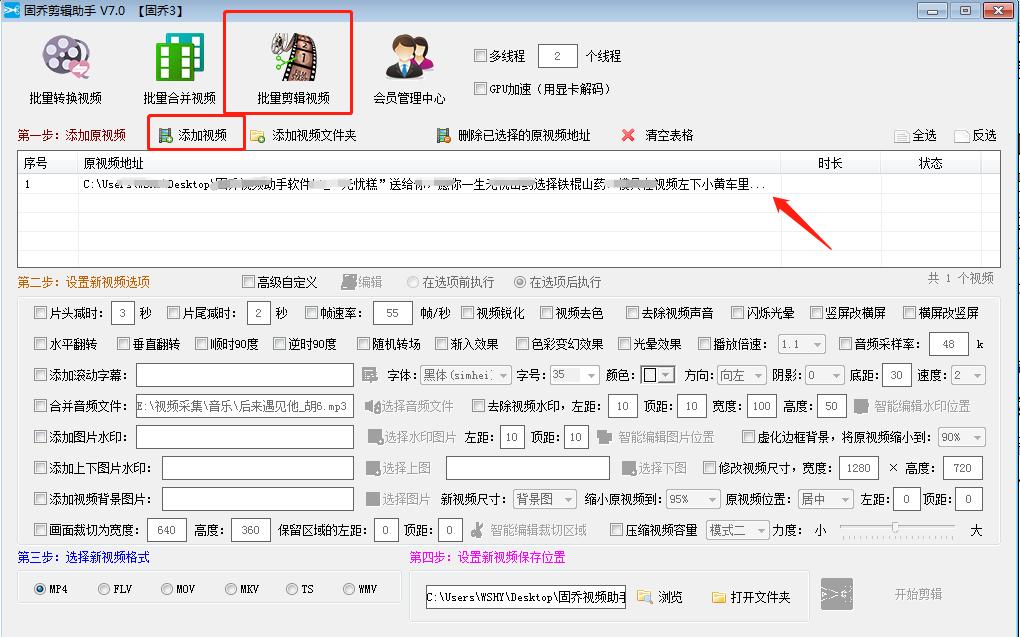The width and height of the screenshot is (1020, 637).
Task: Click 清空表格 clear table button
Action: 657,135
